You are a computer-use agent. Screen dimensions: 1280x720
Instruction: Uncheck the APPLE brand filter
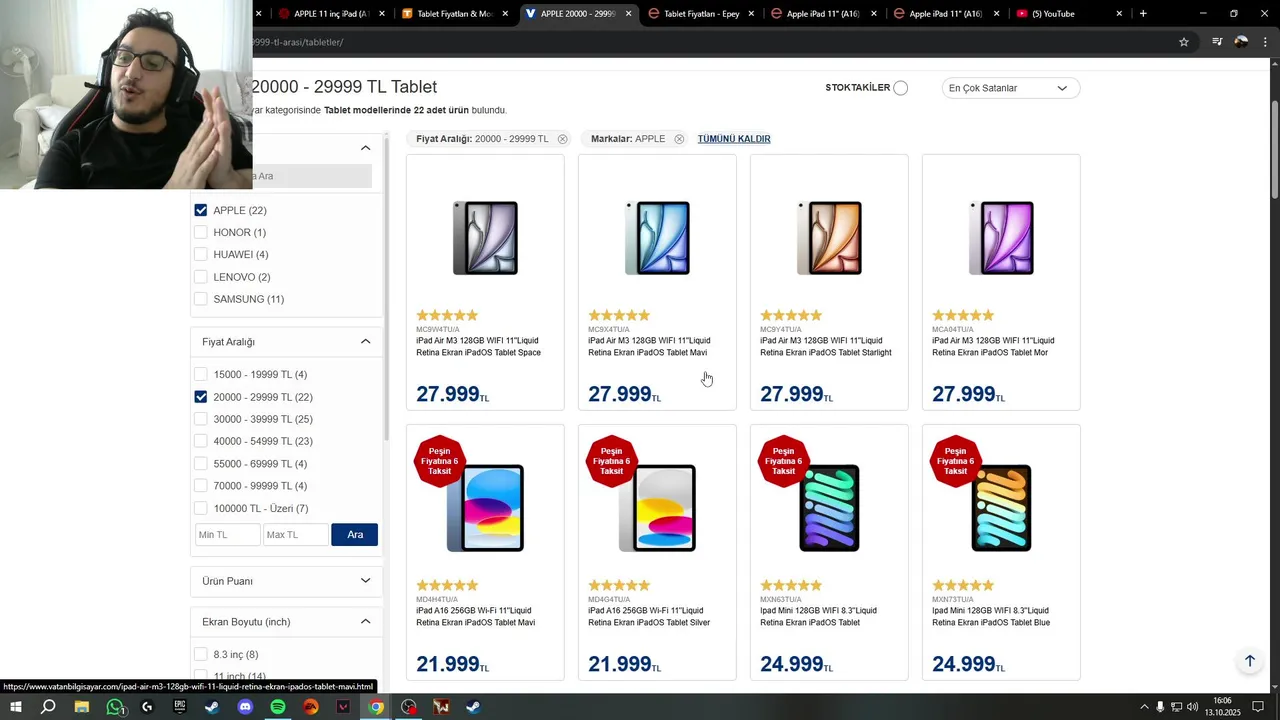coord(201,210)
